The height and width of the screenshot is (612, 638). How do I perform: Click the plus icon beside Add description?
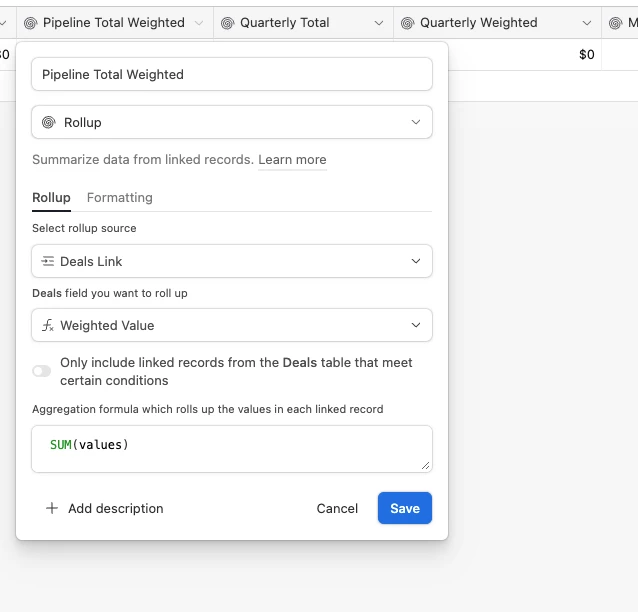click(52, 508)
